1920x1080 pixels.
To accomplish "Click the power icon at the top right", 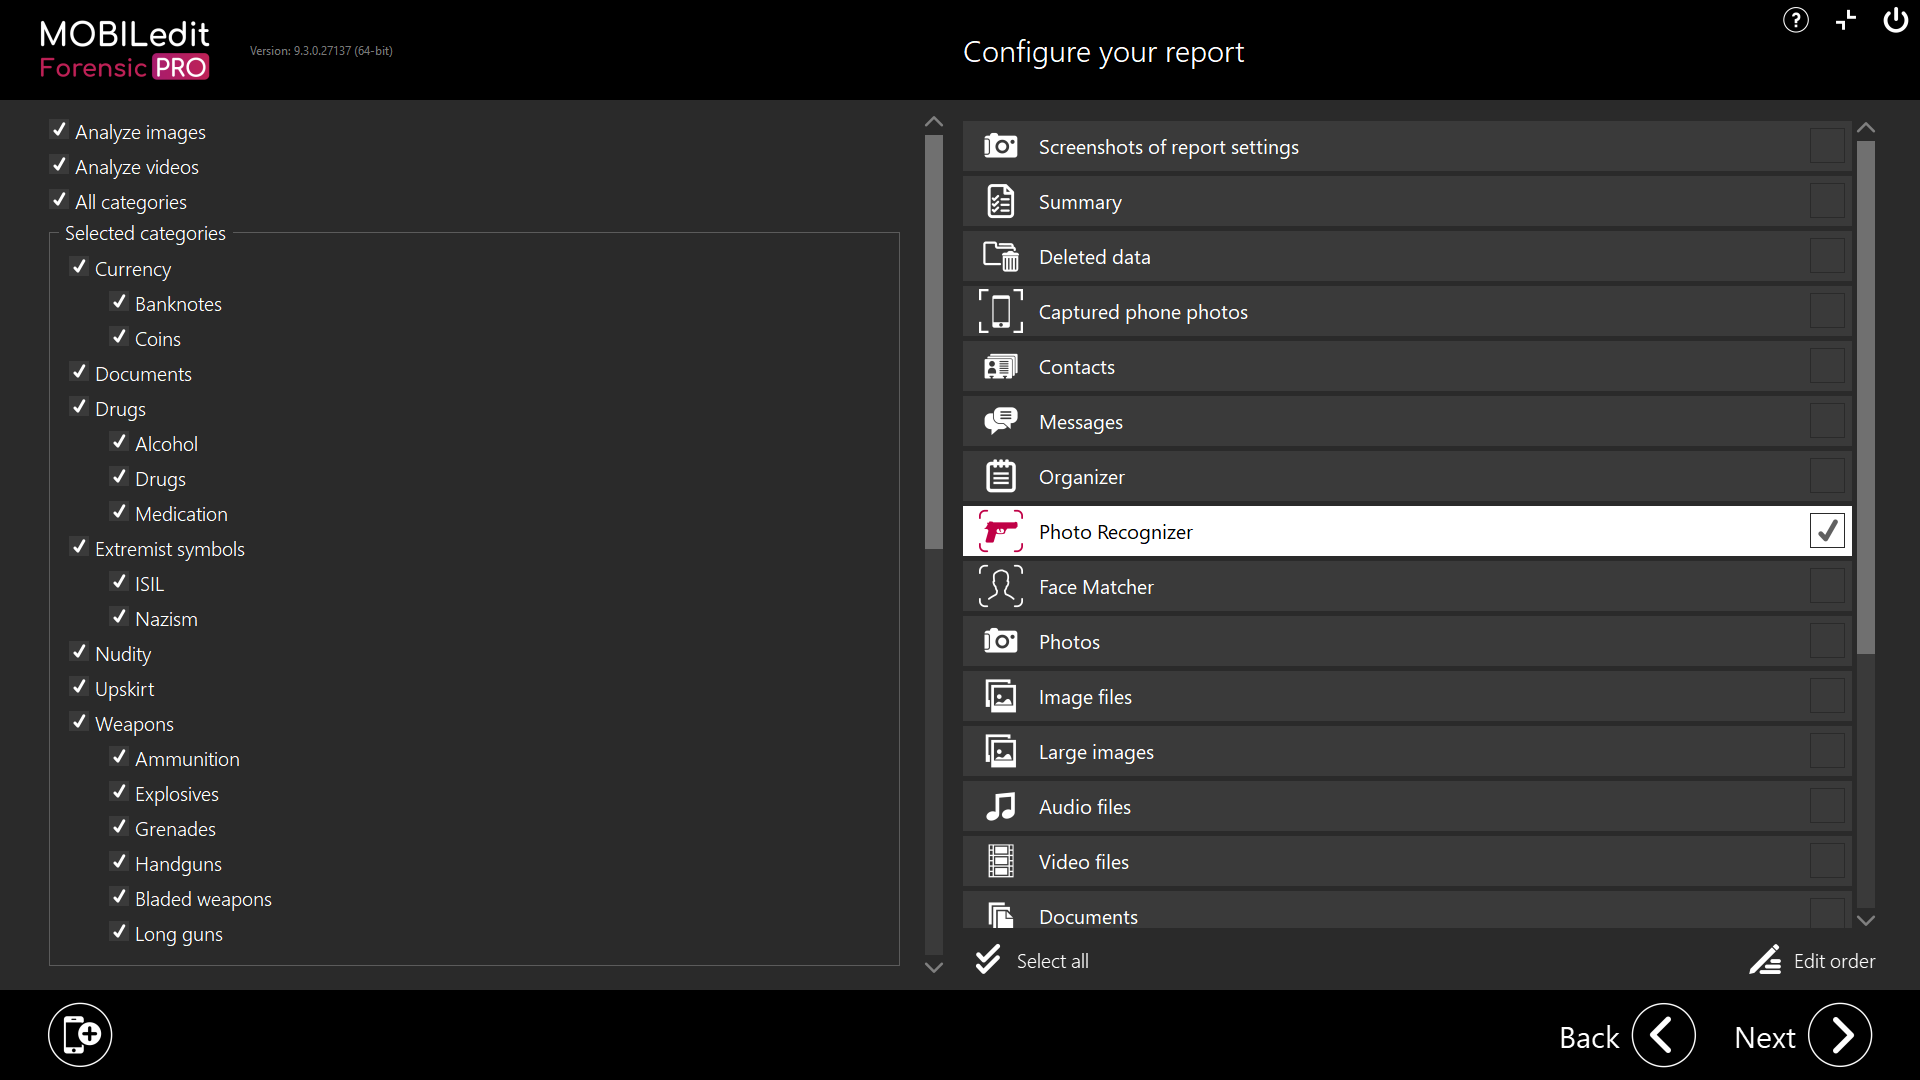I will (x=1895, y=20).
